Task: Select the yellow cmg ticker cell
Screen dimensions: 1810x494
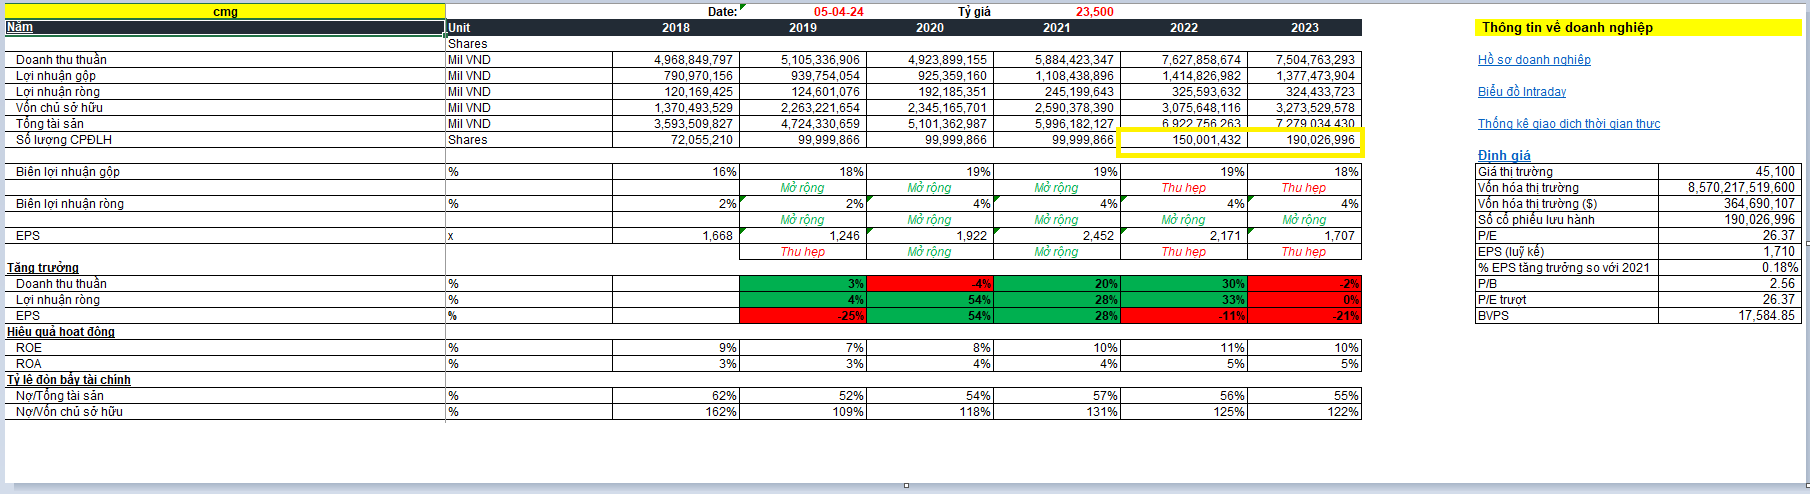Action: click(225, 12)
